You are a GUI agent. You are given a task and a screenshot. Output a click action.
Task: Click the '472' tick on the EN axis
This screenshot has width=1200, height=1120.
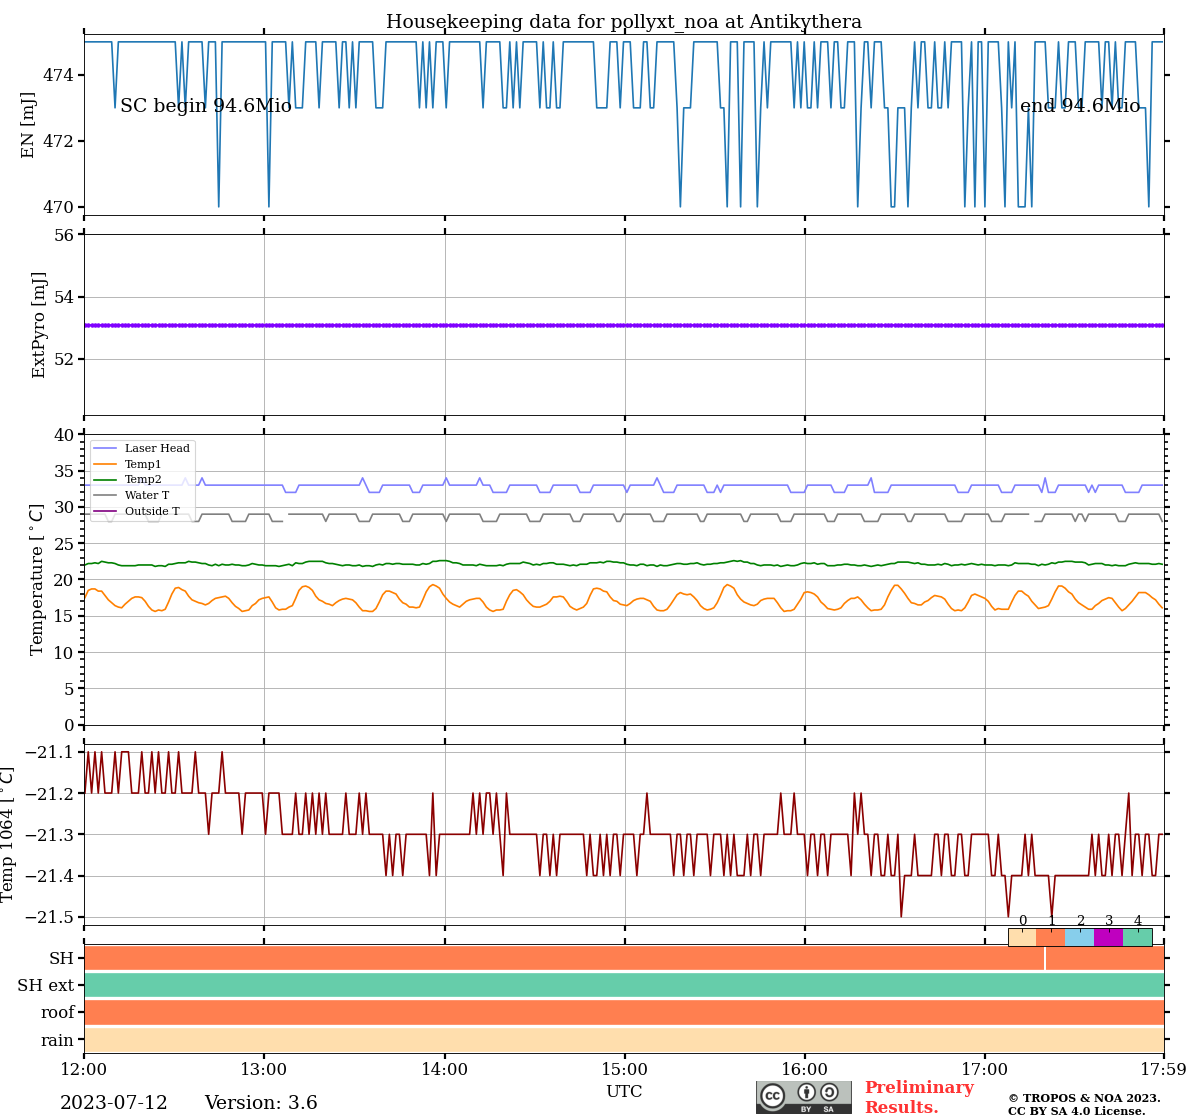[59, 141]
